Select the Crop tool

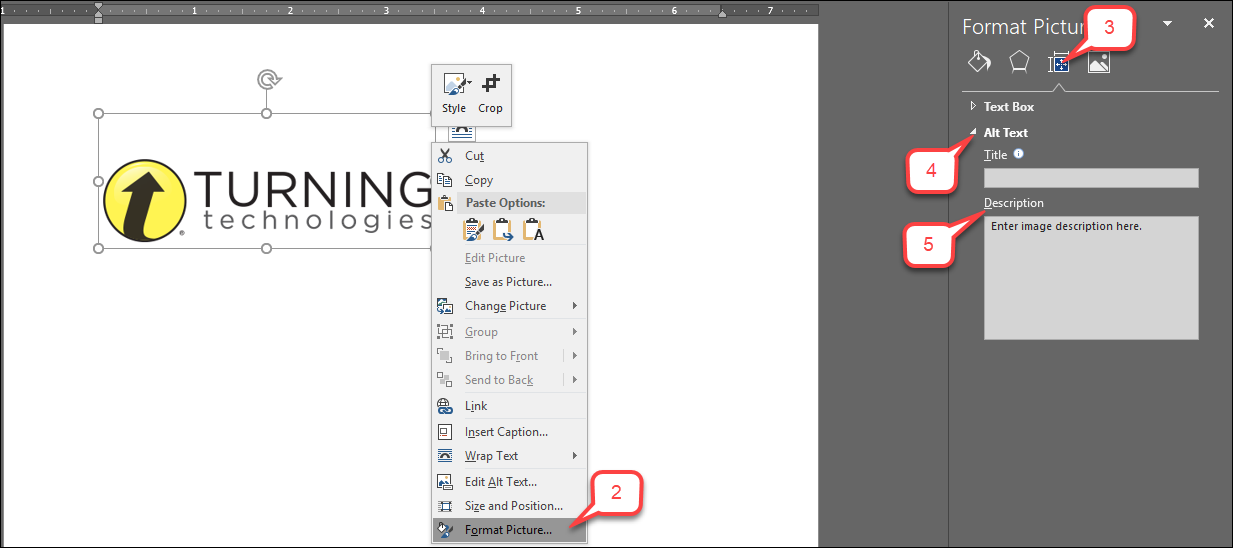(490, 95)
